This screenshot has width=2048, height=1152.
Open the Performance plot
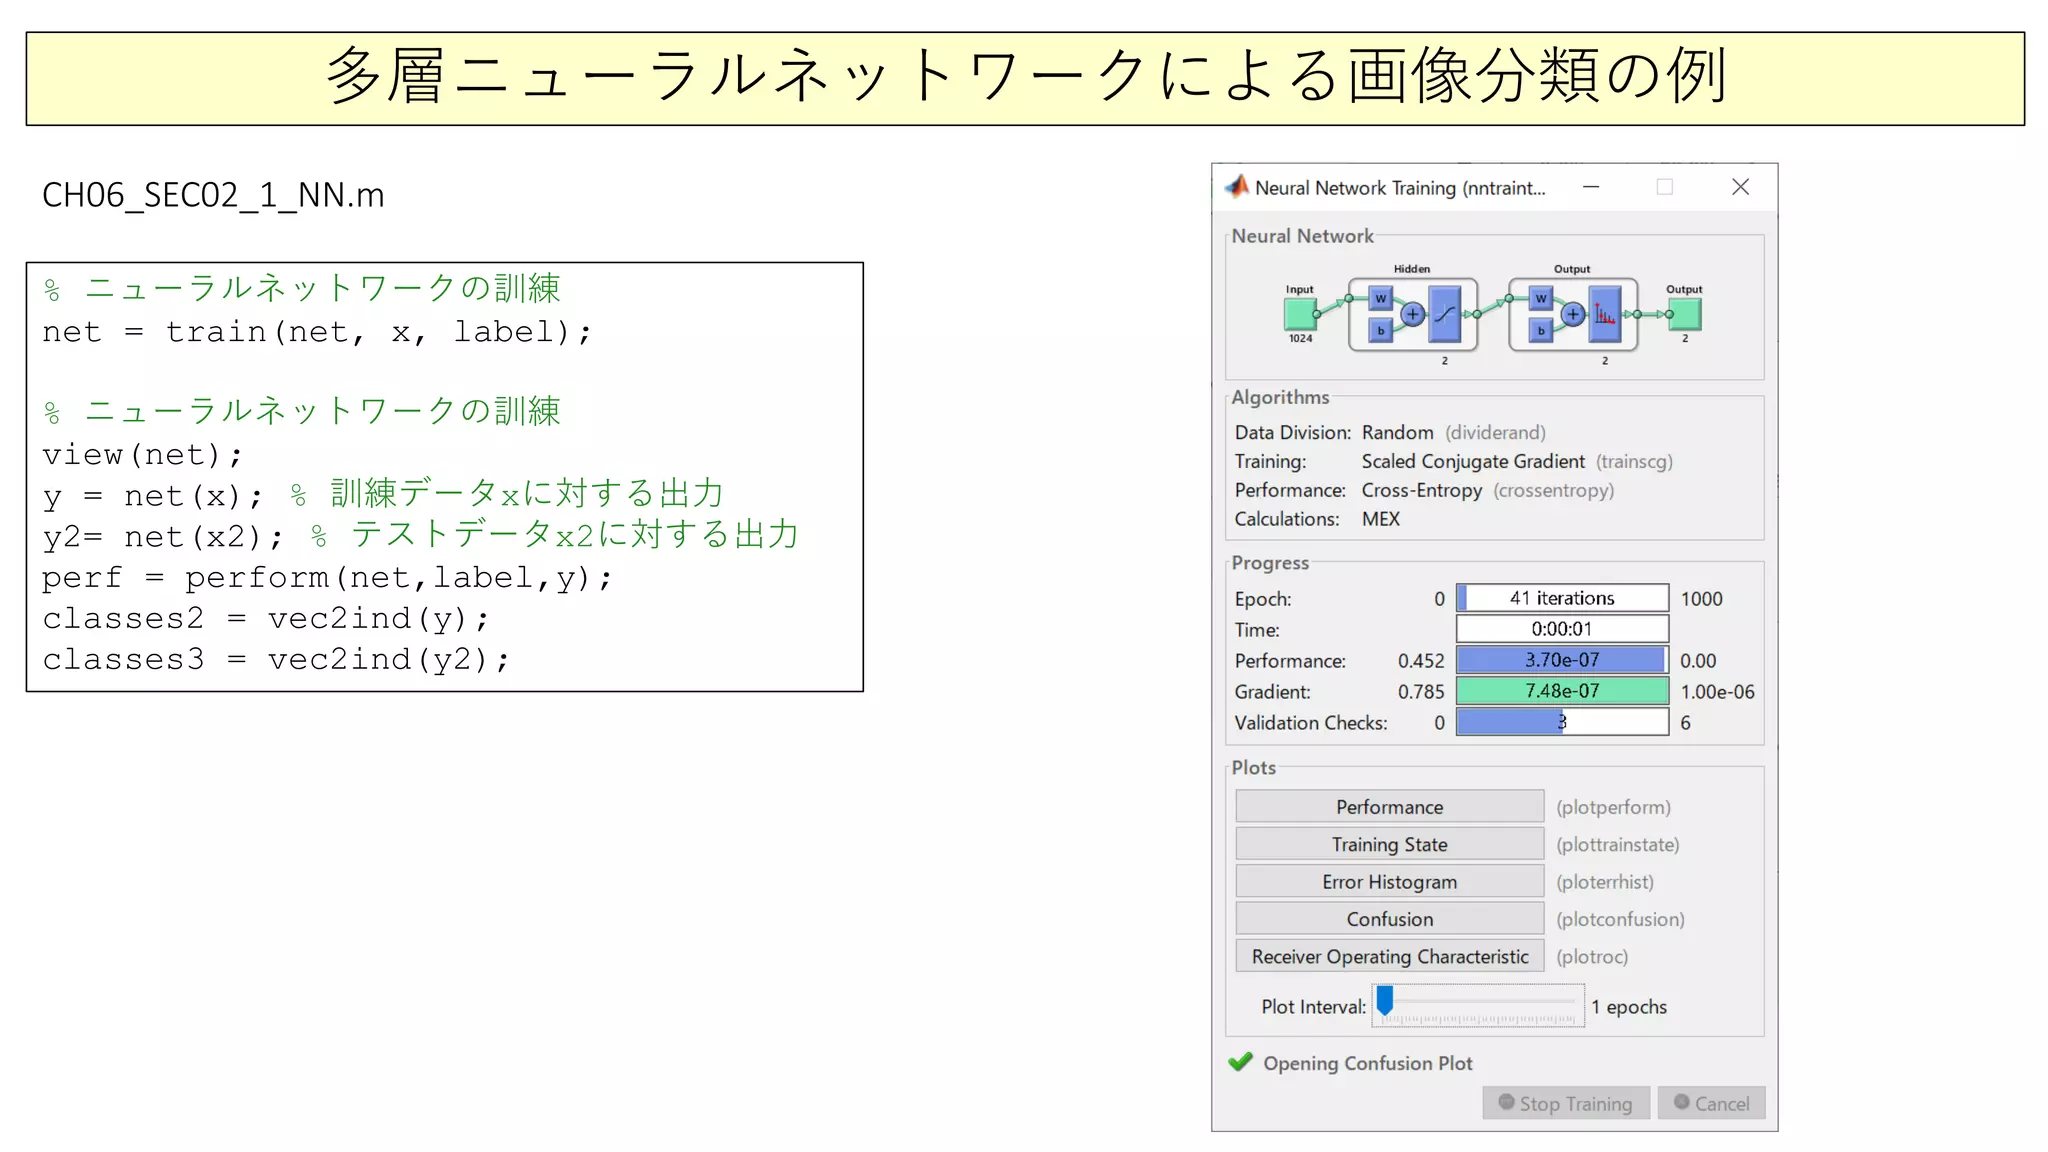point(1390,806)
